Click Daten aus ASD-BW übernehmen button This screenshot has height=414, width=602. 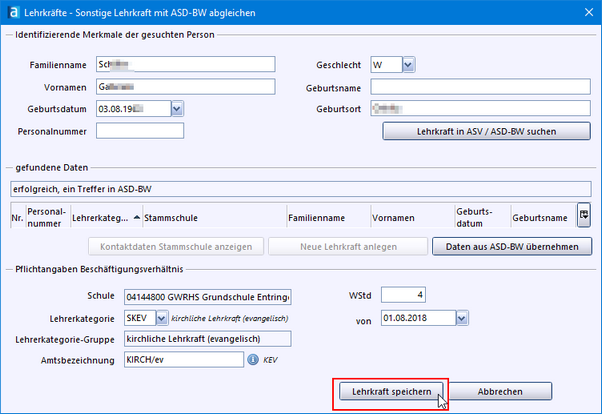(x=511, y=246)
